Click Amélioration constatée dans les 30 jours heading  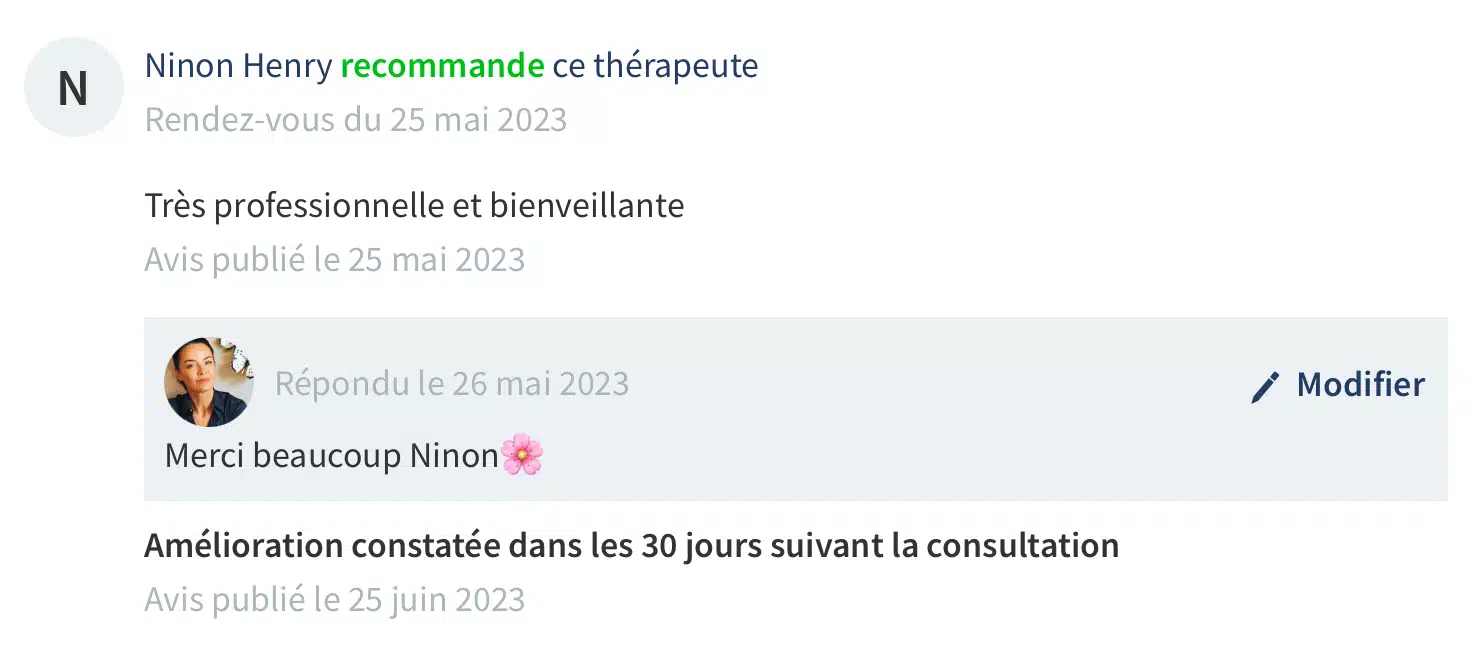(631, 546)
